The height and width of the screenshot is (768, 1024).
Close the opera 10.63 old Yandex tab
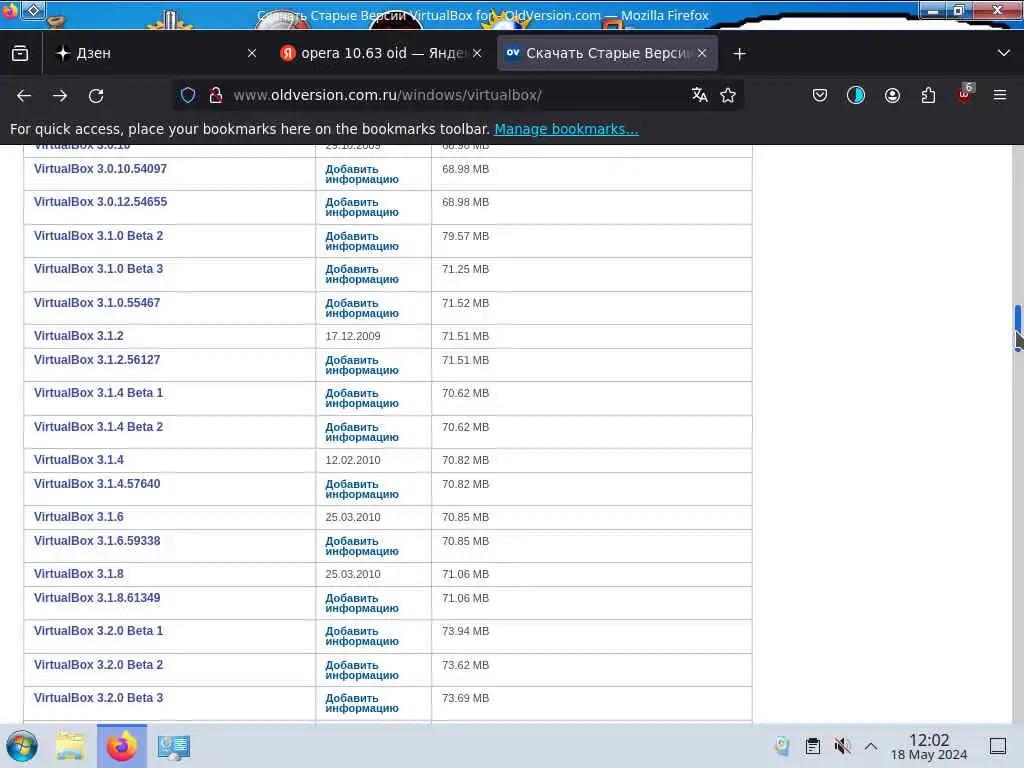(x=477, y=53)
